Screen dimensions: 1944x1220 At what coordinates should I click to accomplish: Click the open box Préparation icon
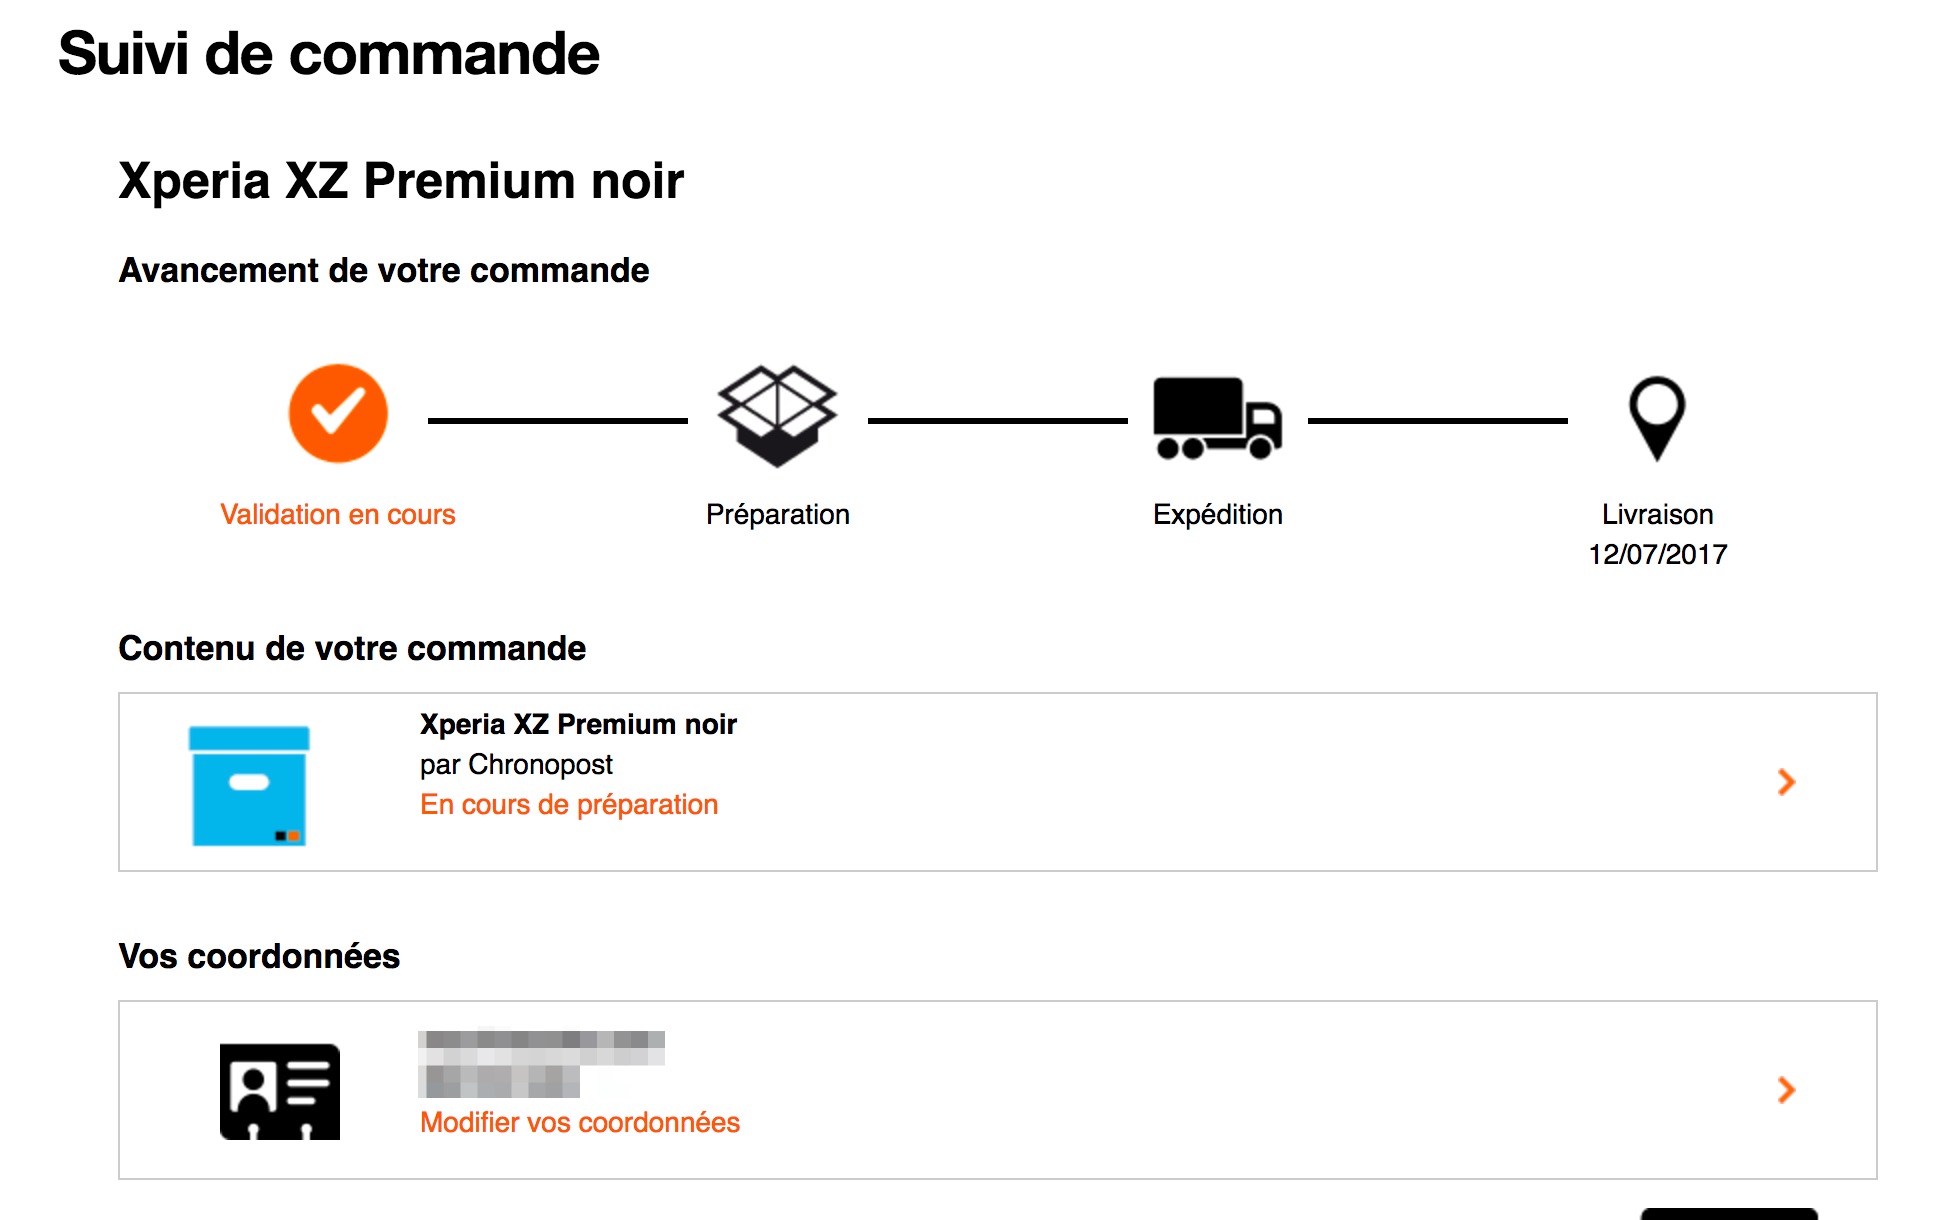pos(777,416)
